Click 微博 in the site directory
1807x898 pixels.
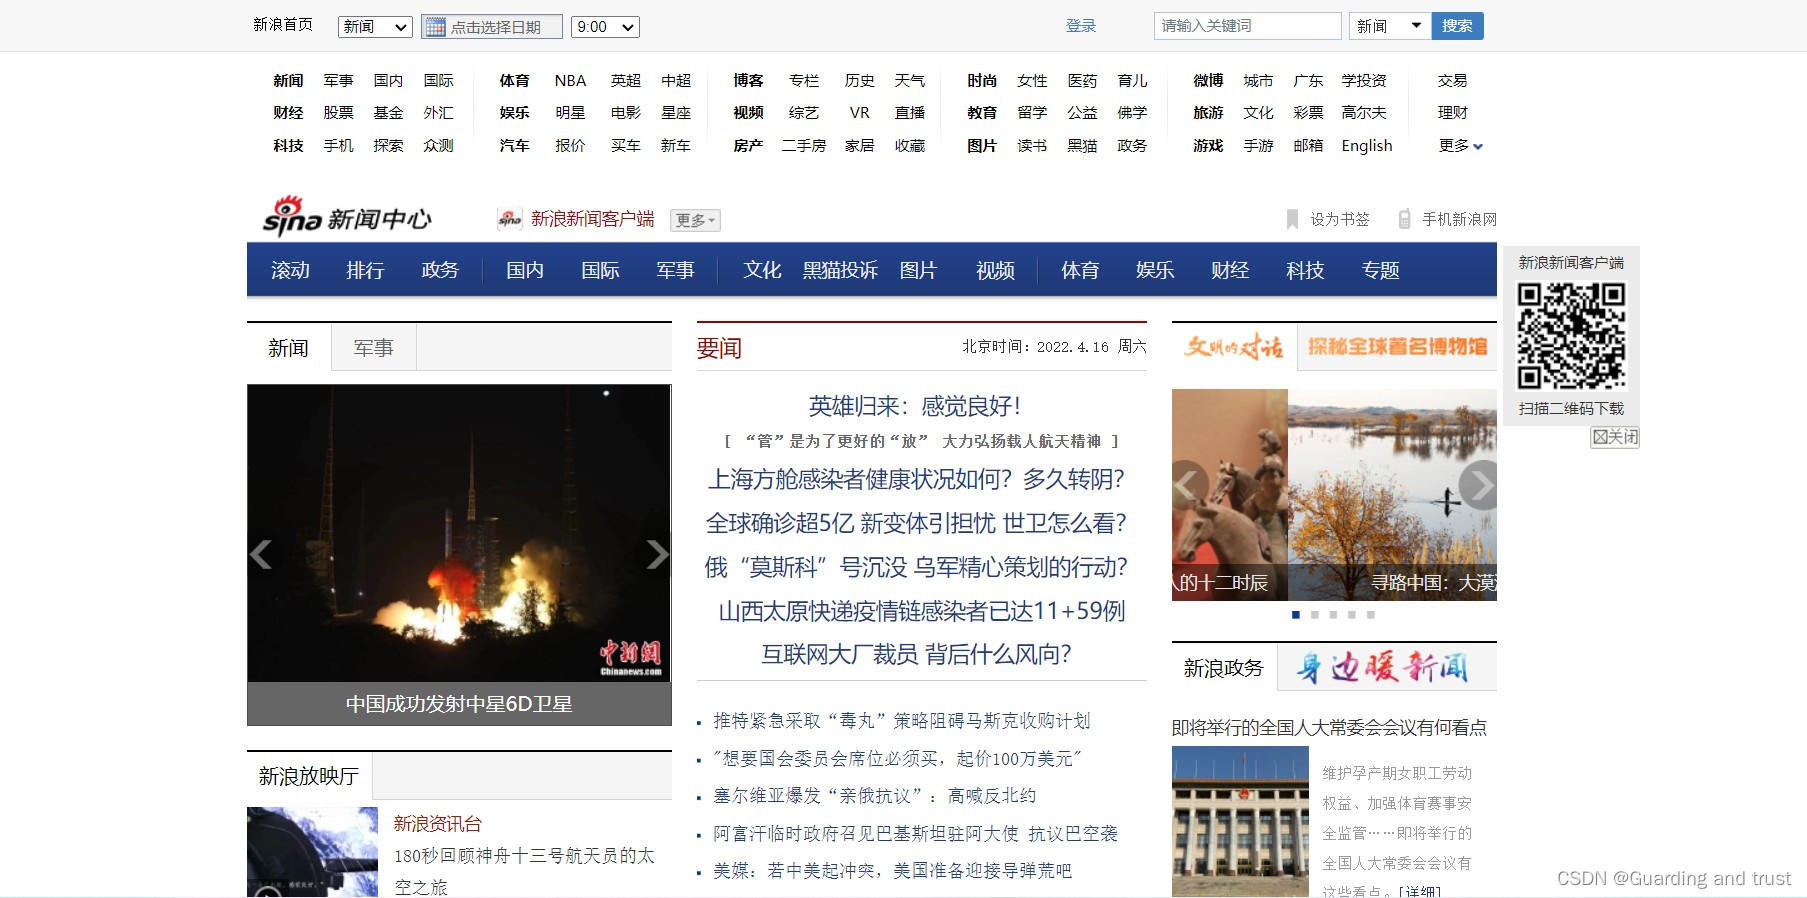click(x=1208, y=80)
